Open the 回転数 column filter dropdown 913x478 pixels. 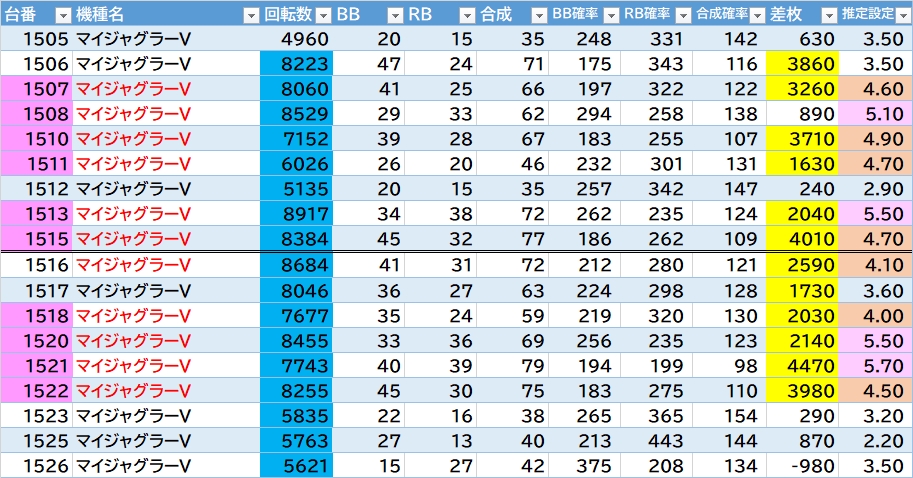323,15
